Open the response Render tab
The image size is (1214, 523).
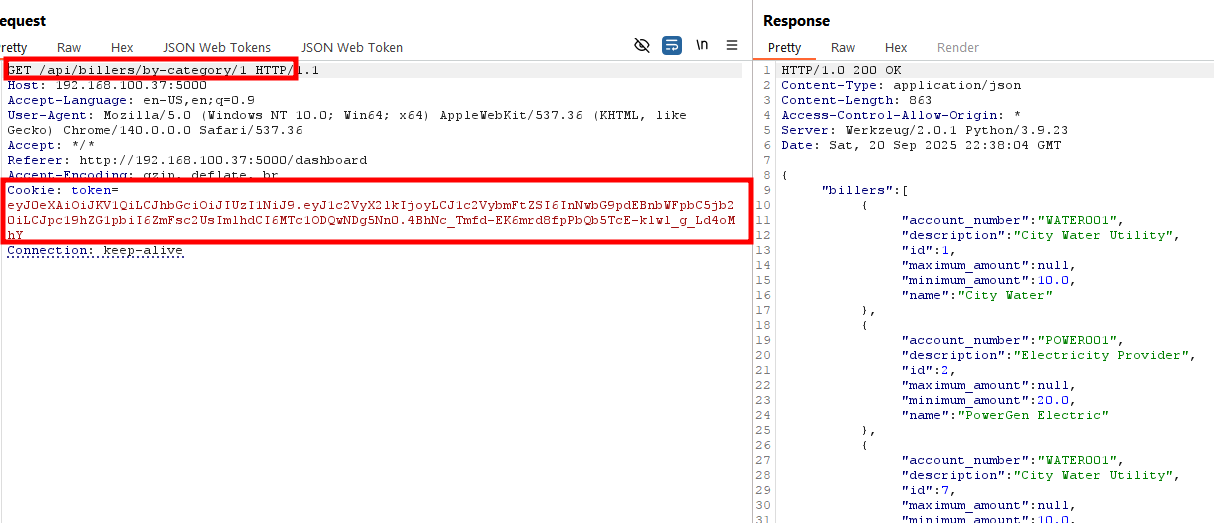[x=957, y=47]
